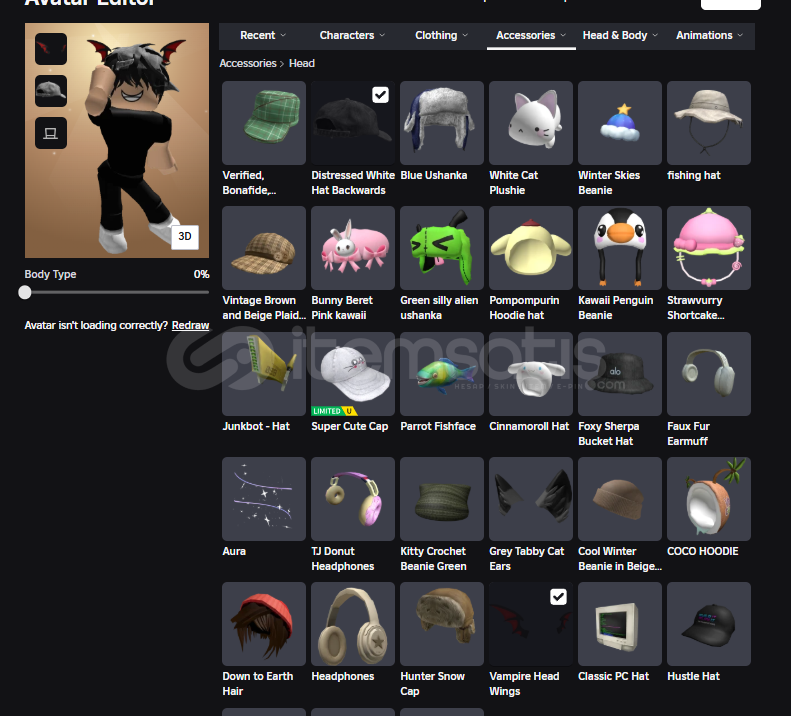Equip the Junkbot - Hat item

[264, 374]
